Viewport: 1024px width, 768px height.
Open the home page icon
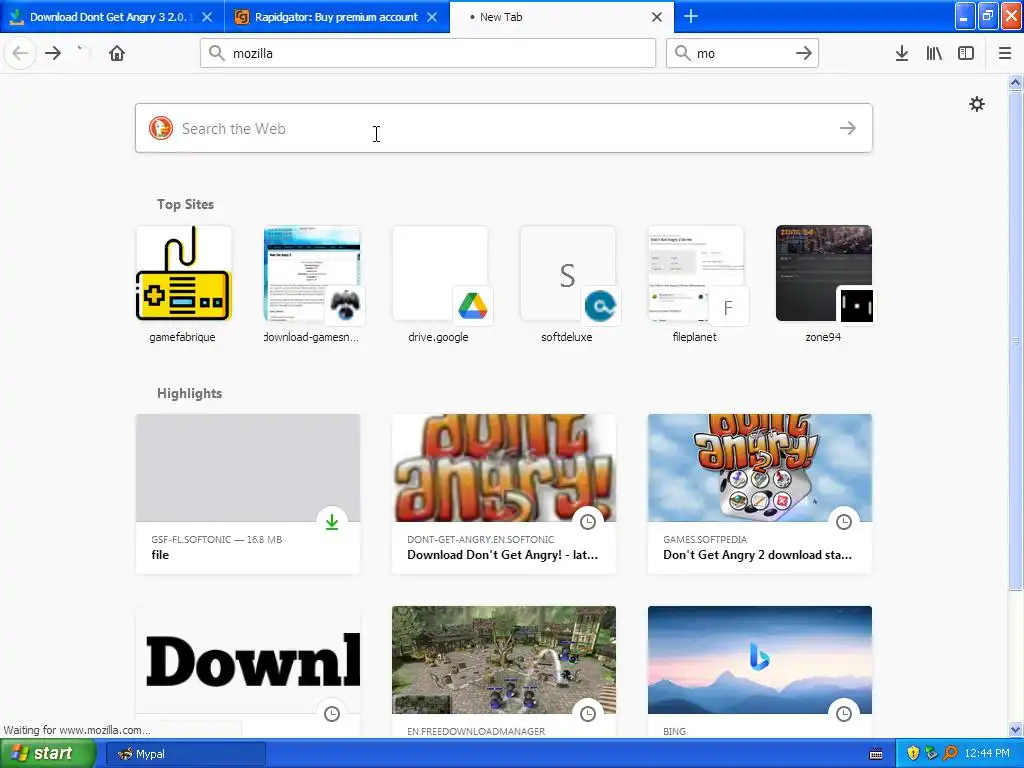point(117,53)
